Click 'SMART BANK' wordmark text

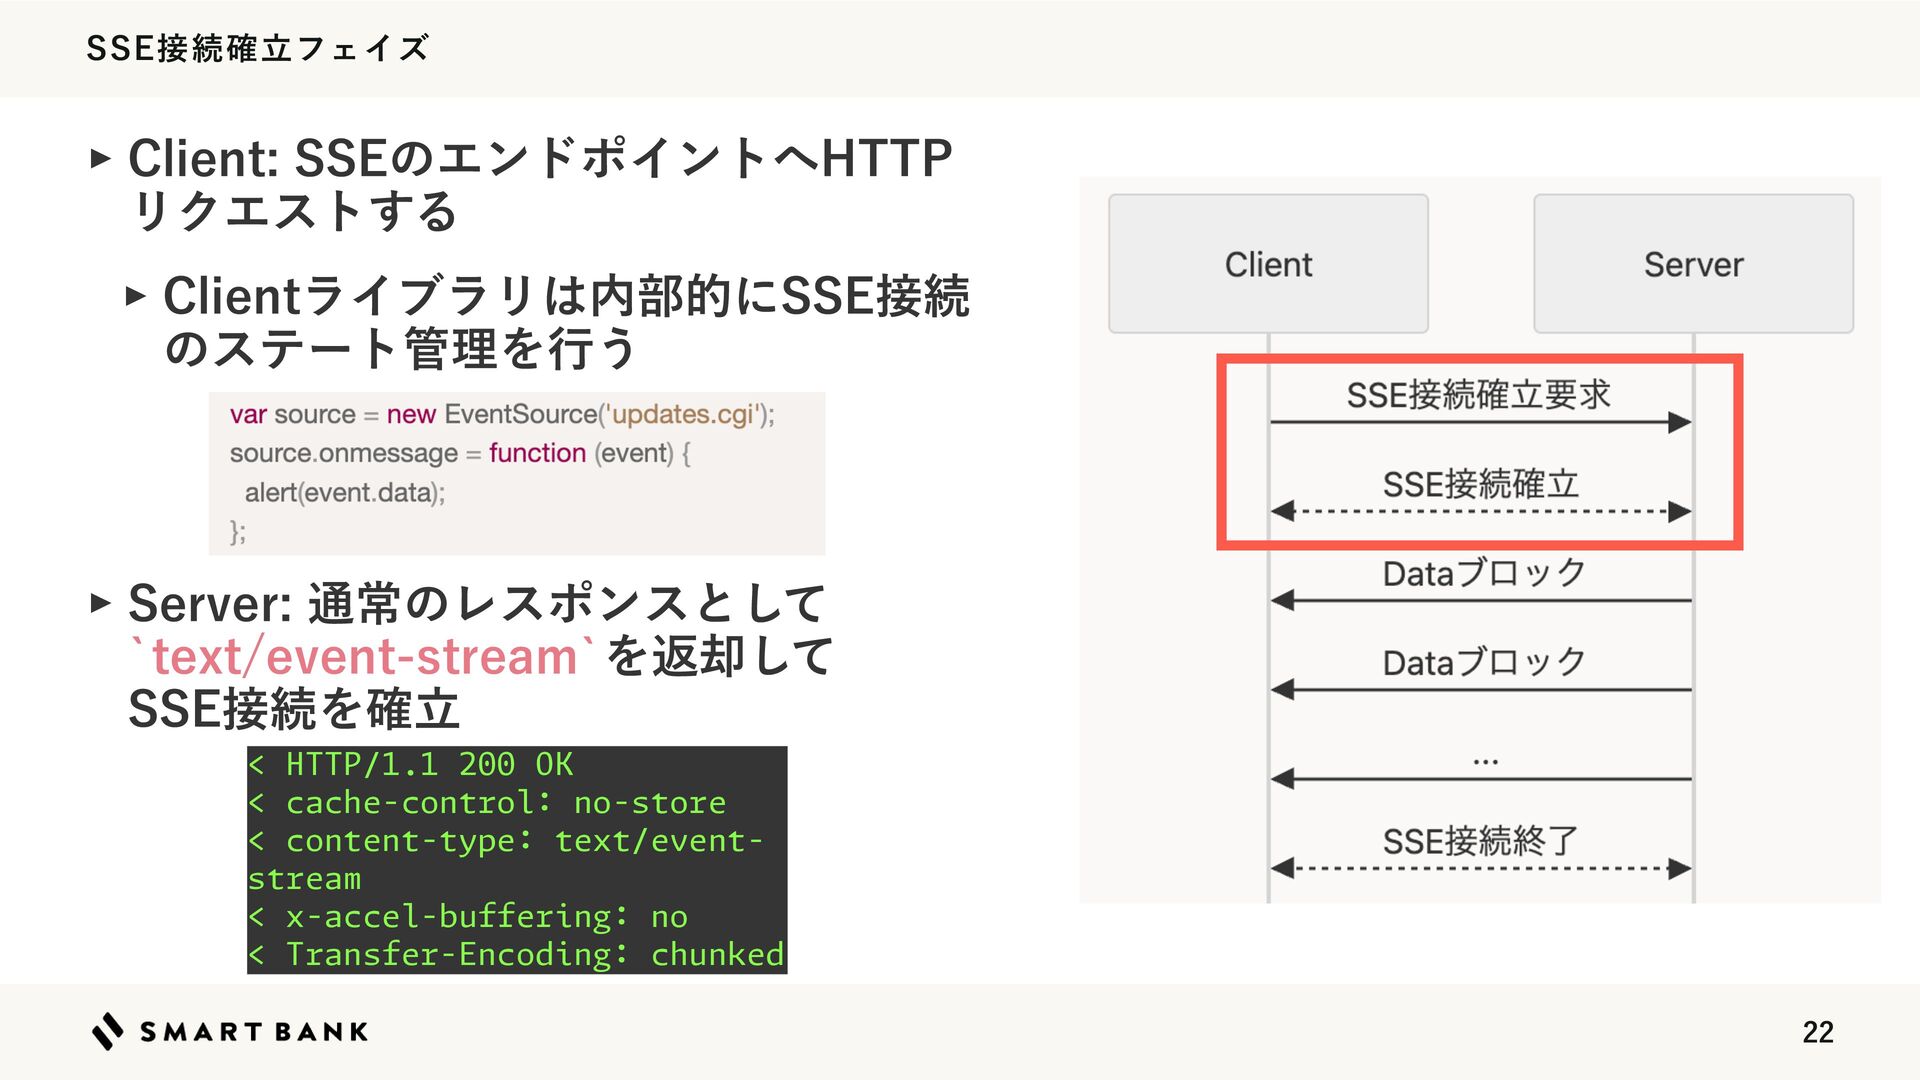[254, 1032]
